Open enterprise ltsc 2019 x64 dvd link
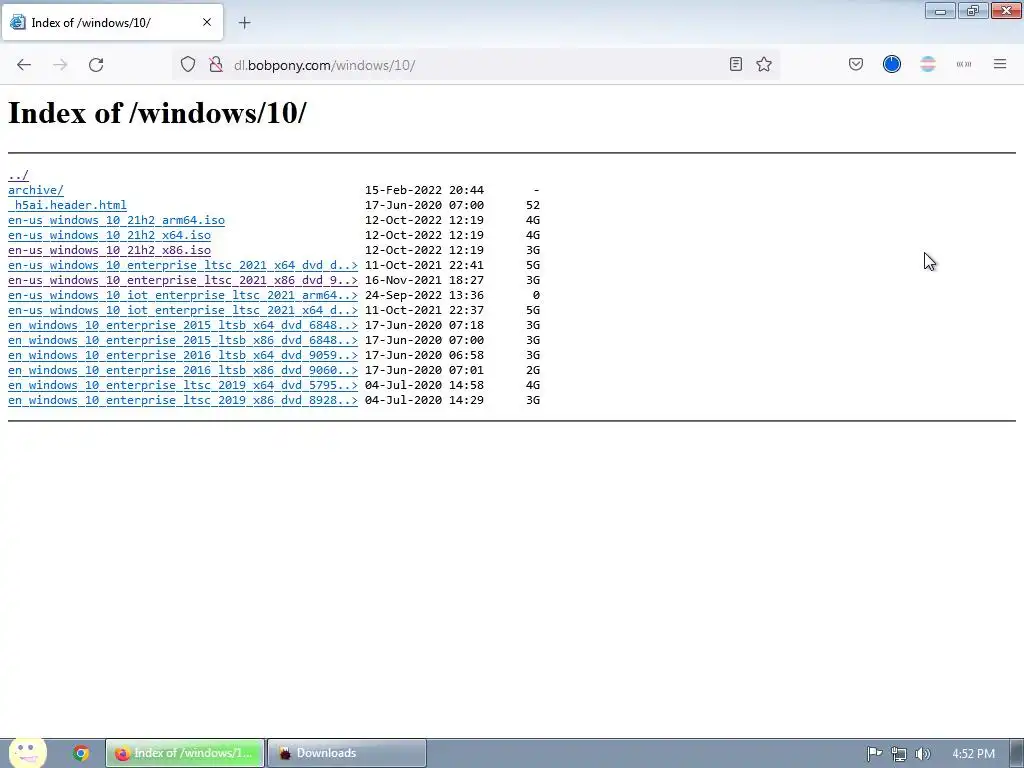Image resolution: width=1024 pixels, height=768 pixels. click(x=183, y=385)
